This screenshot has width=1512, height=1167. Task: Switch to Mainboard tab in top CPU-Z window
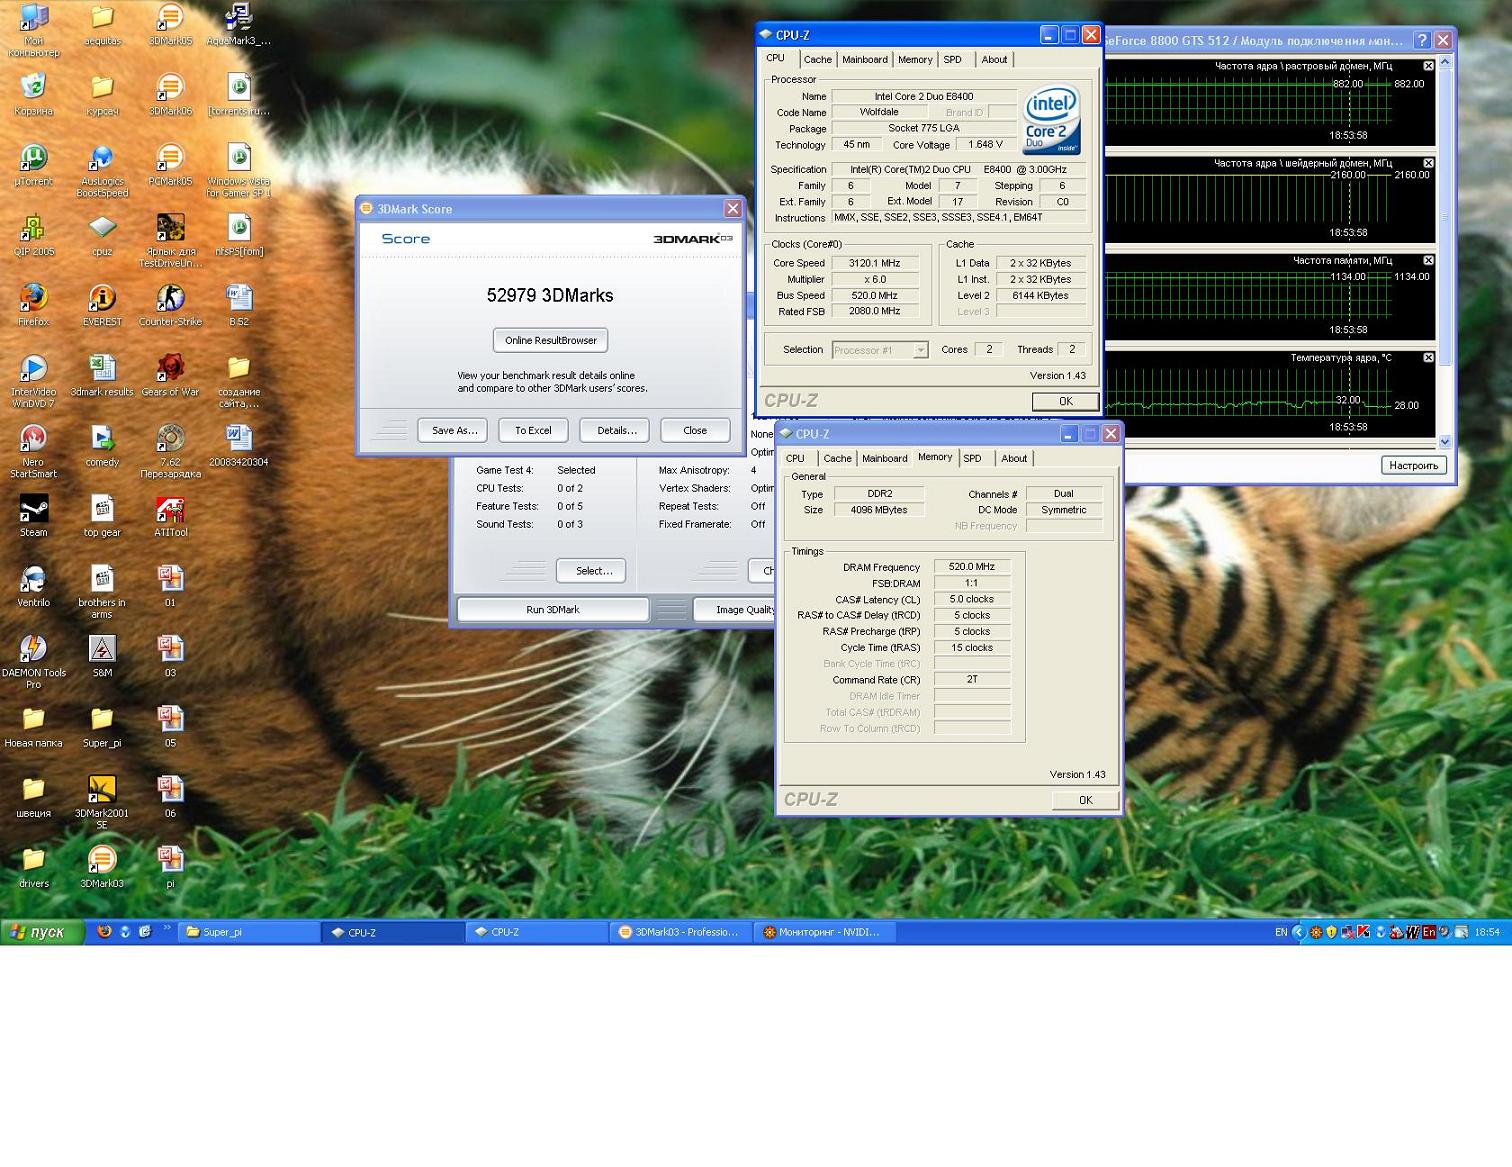(865, 60)
